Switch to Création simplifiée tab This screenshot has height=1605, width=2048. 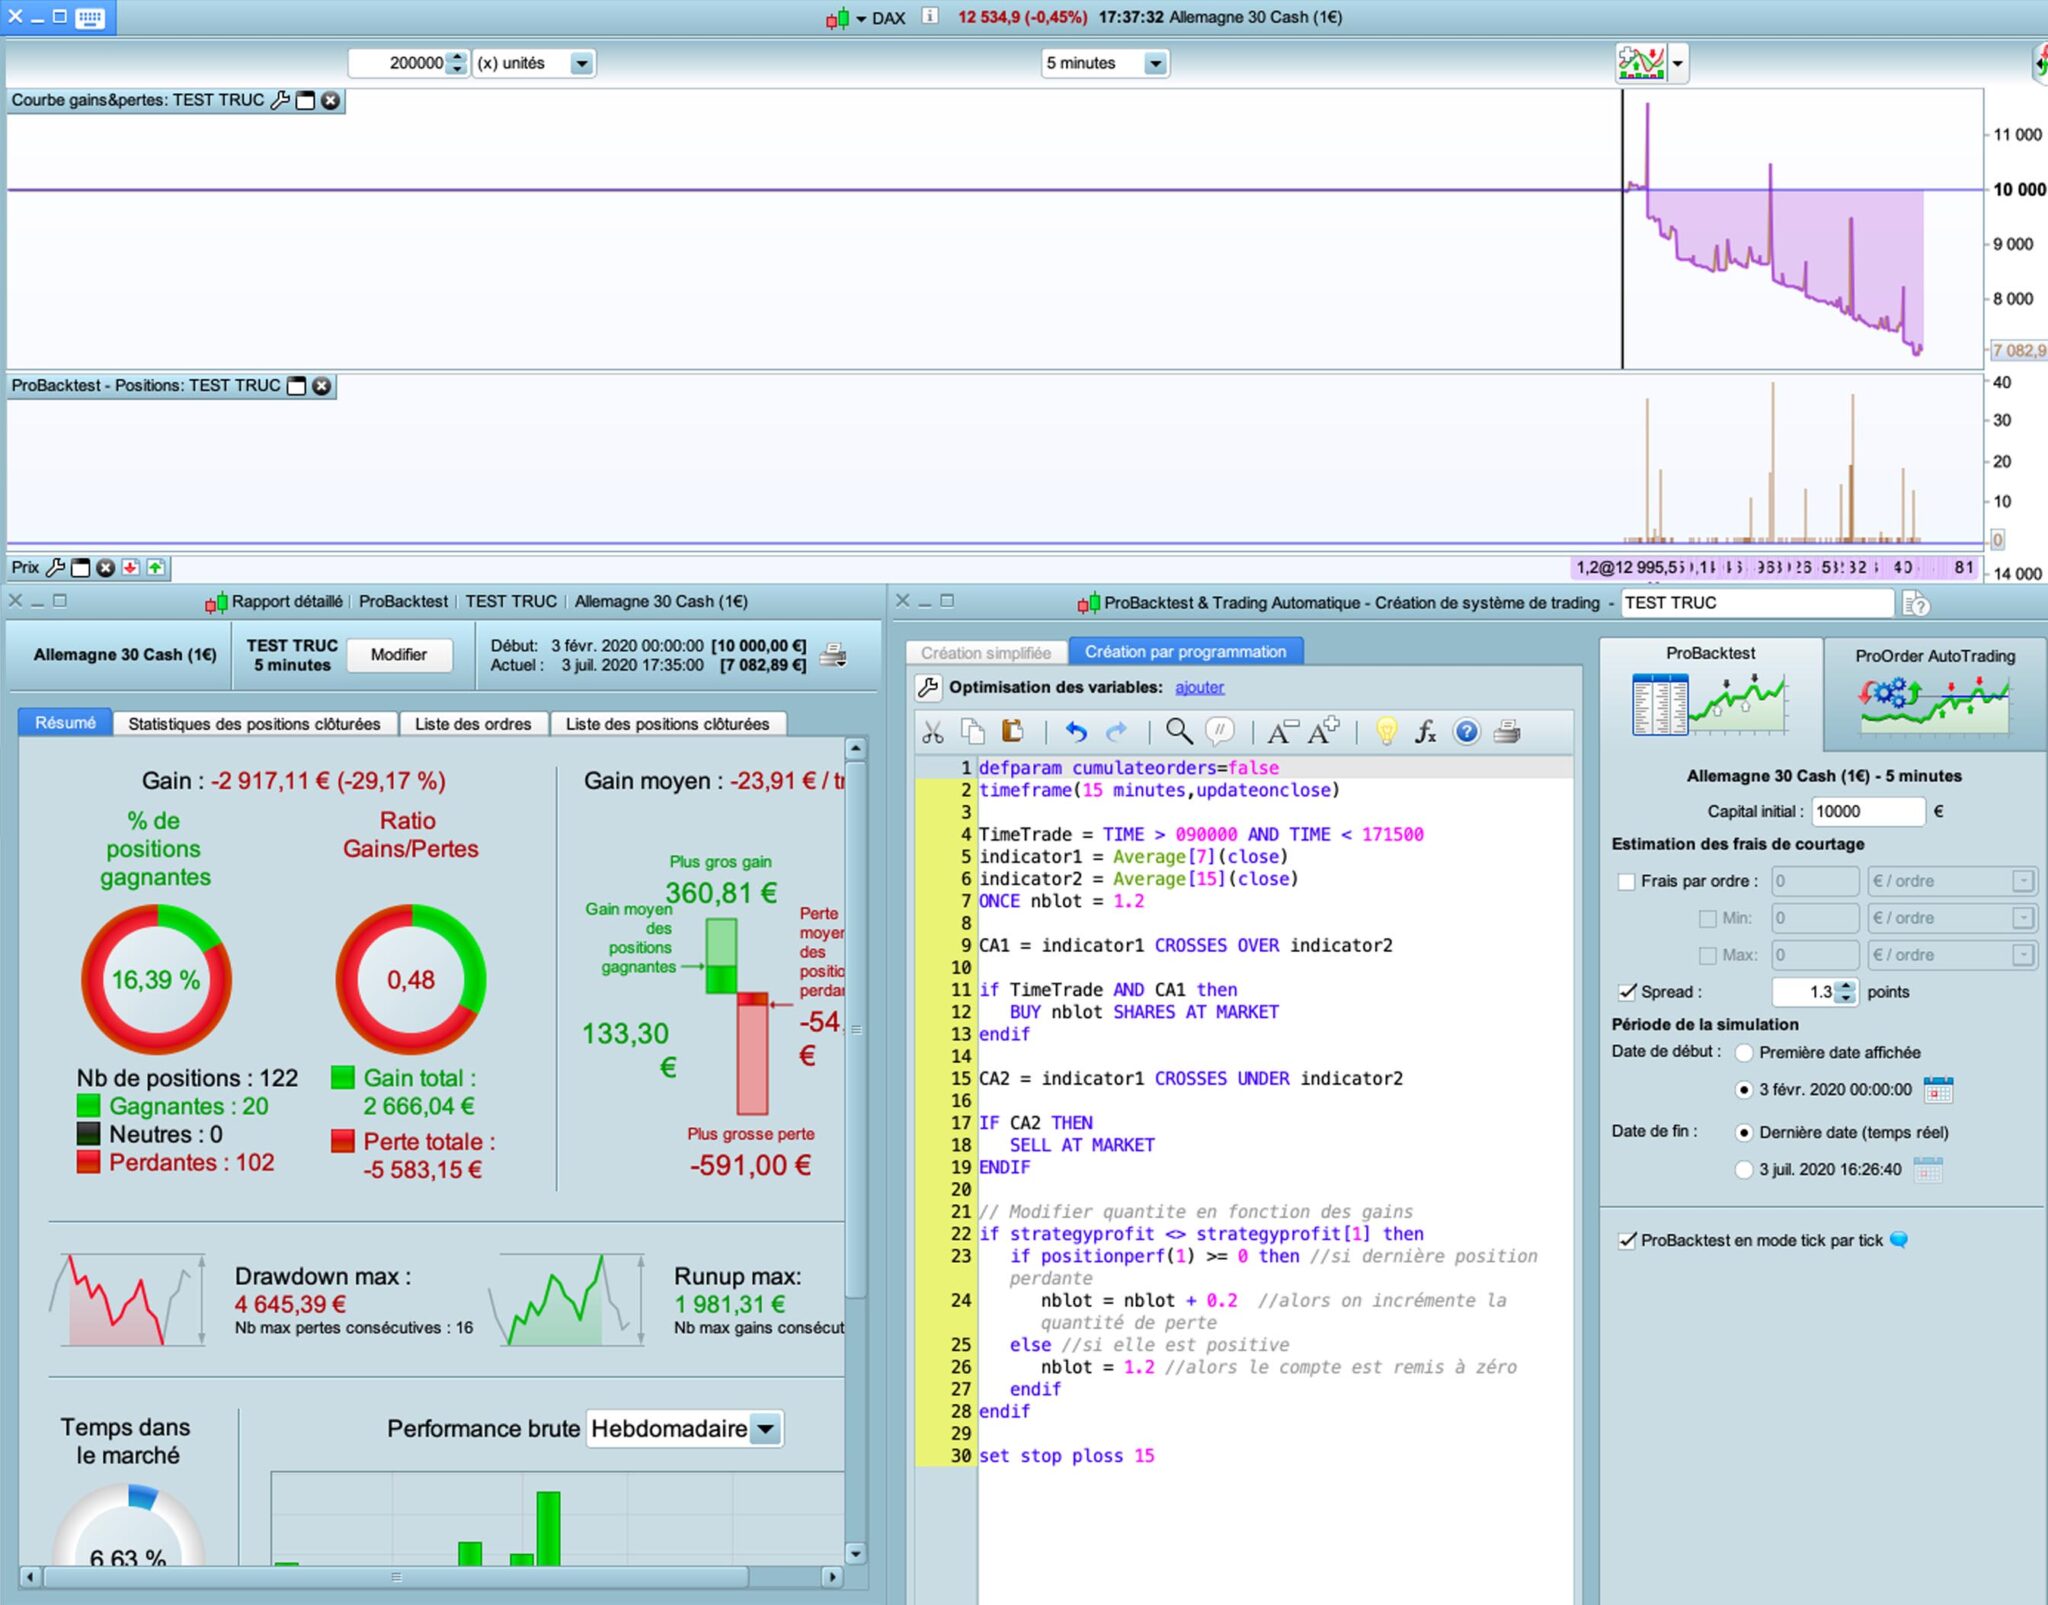pyautogui.click(x=985, y=652)
